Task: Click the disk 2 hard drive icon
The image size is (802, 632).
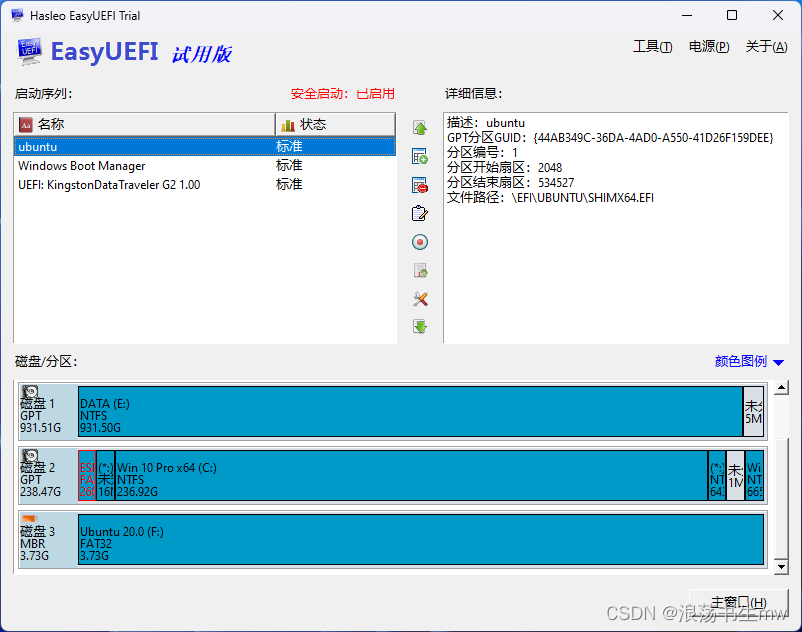Action: pos(30,456)
